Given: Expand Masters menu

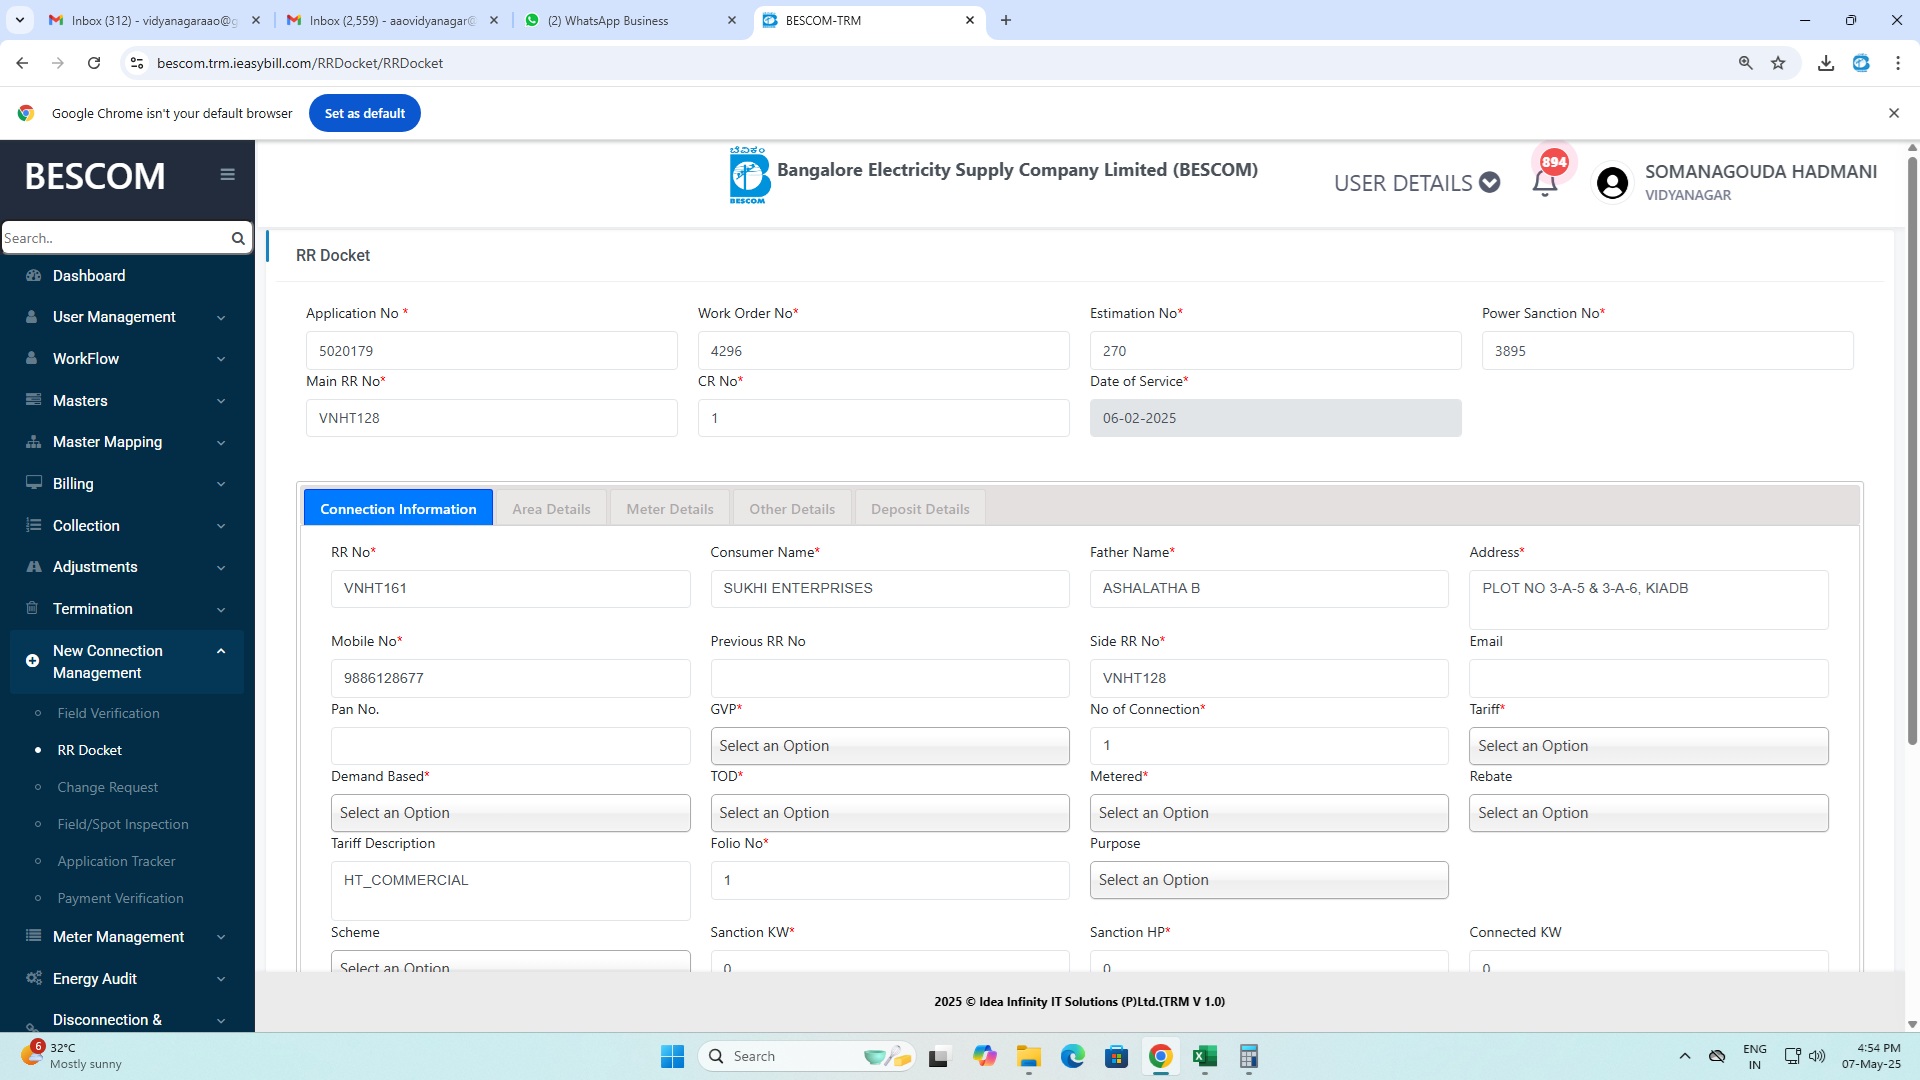Looking at the screenshot, I should (127, 400).
